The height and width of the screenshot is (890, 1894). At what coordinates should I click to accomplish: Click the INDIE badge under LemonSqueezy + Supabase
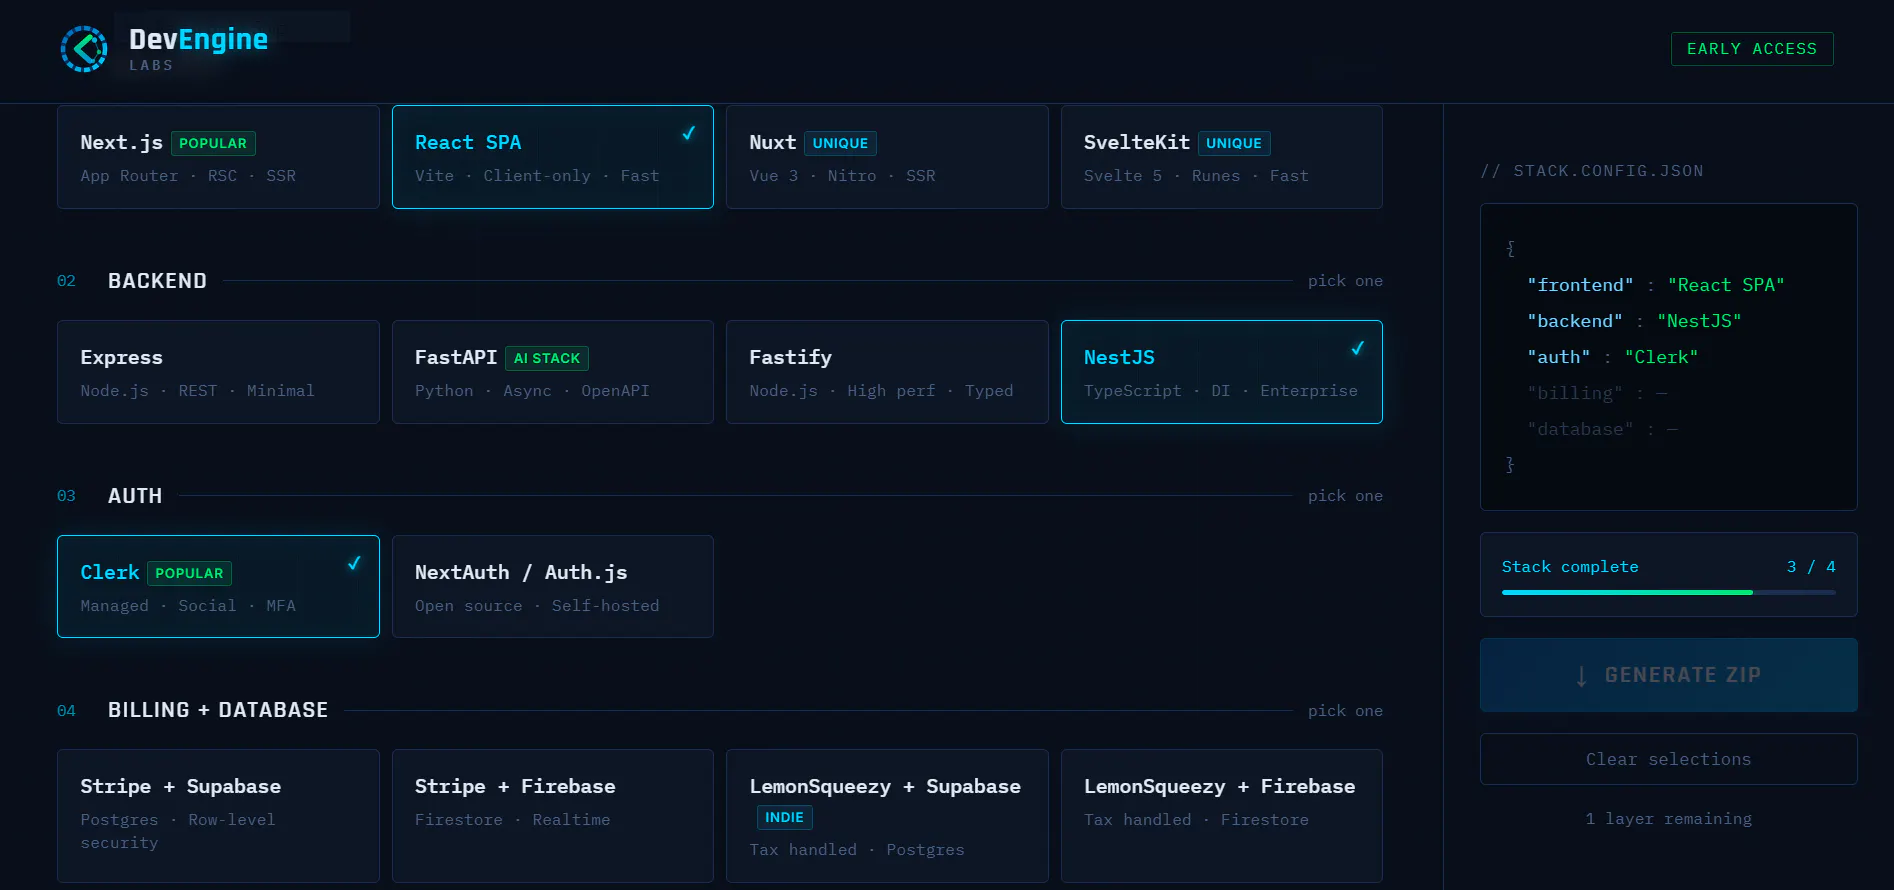pyautogui.click(x=784, y=817)
